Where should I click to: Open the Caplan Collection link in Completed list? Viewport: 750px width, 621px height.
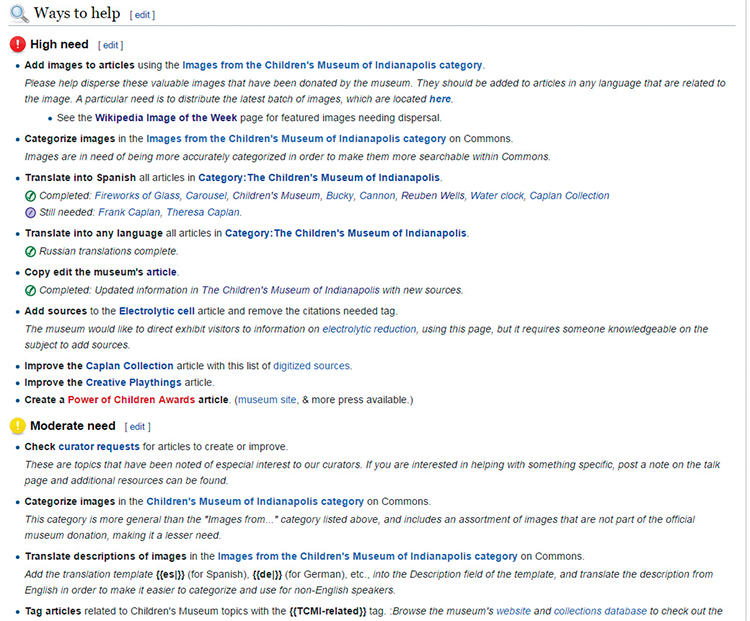point(569,196)
